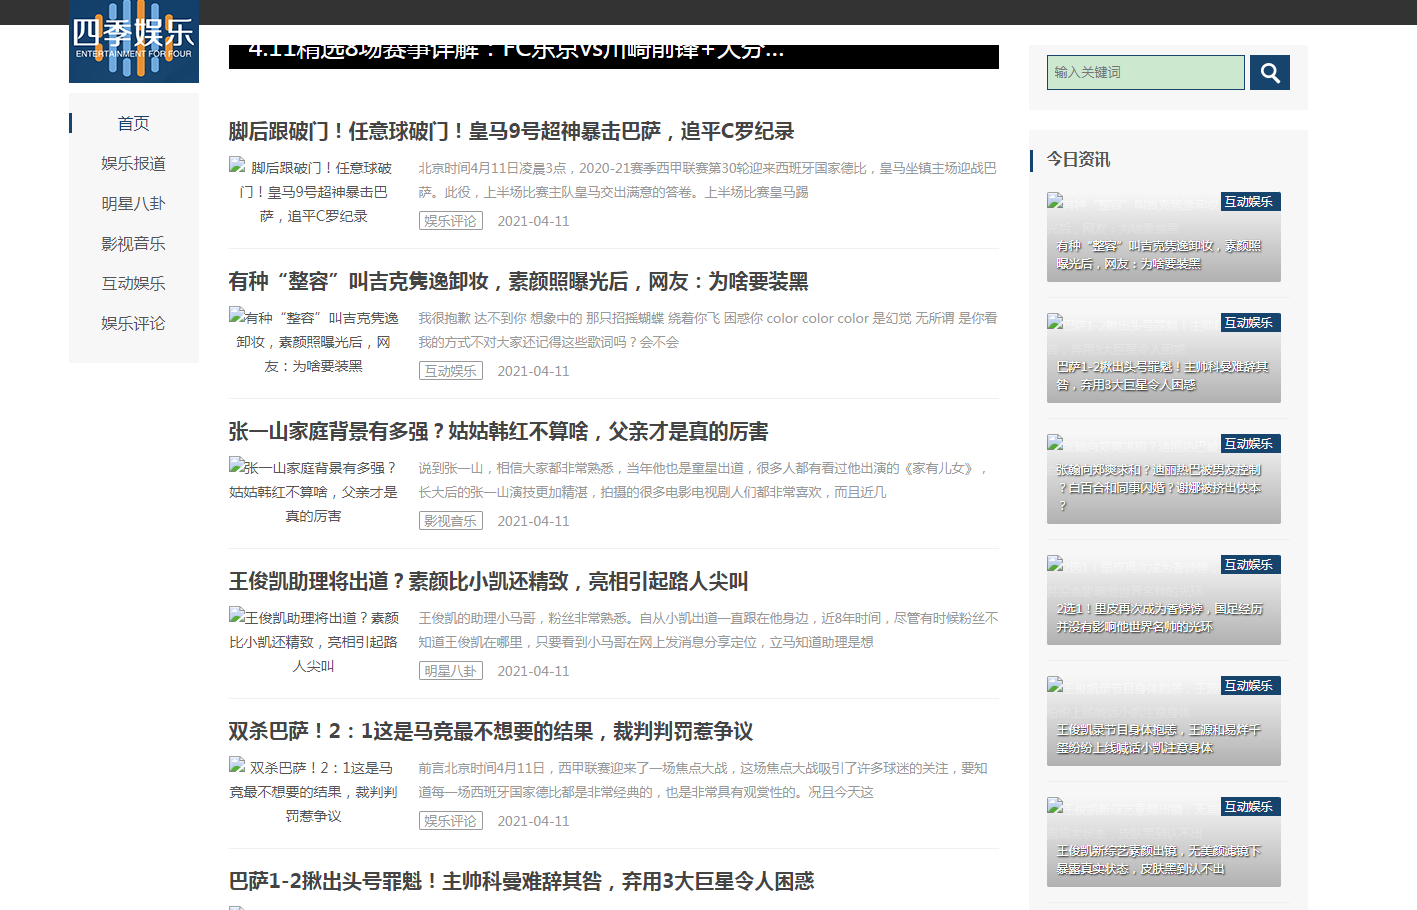Click 互动娱乐 badge on 王俊凯新综艺 sidebar card
Image resolution: width=1417 pixels, height=910 pixels.
(1250, 807)
